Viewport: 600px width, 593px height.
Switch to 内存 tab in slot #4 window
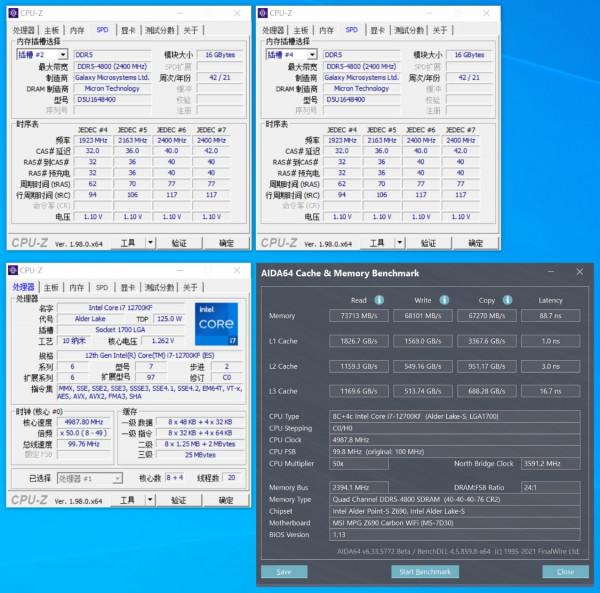326,30
